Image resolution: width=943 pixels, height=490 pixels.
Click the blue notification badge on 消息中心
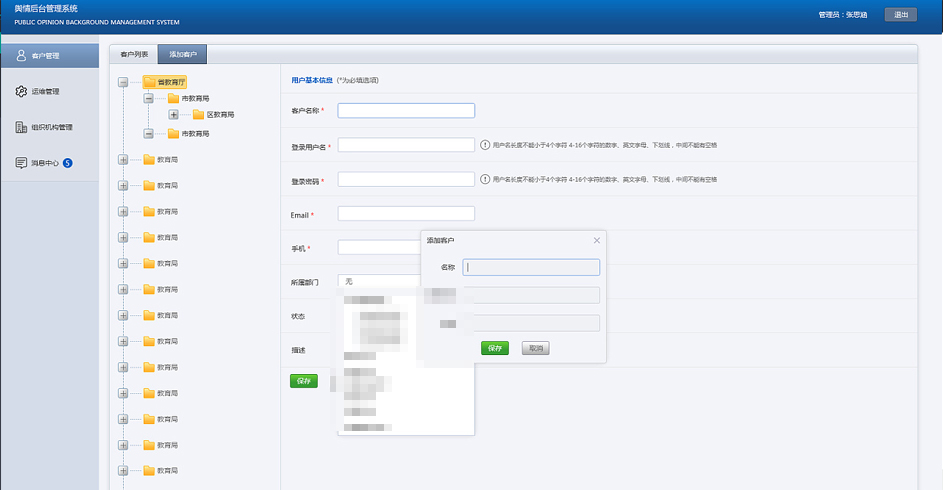68,163
